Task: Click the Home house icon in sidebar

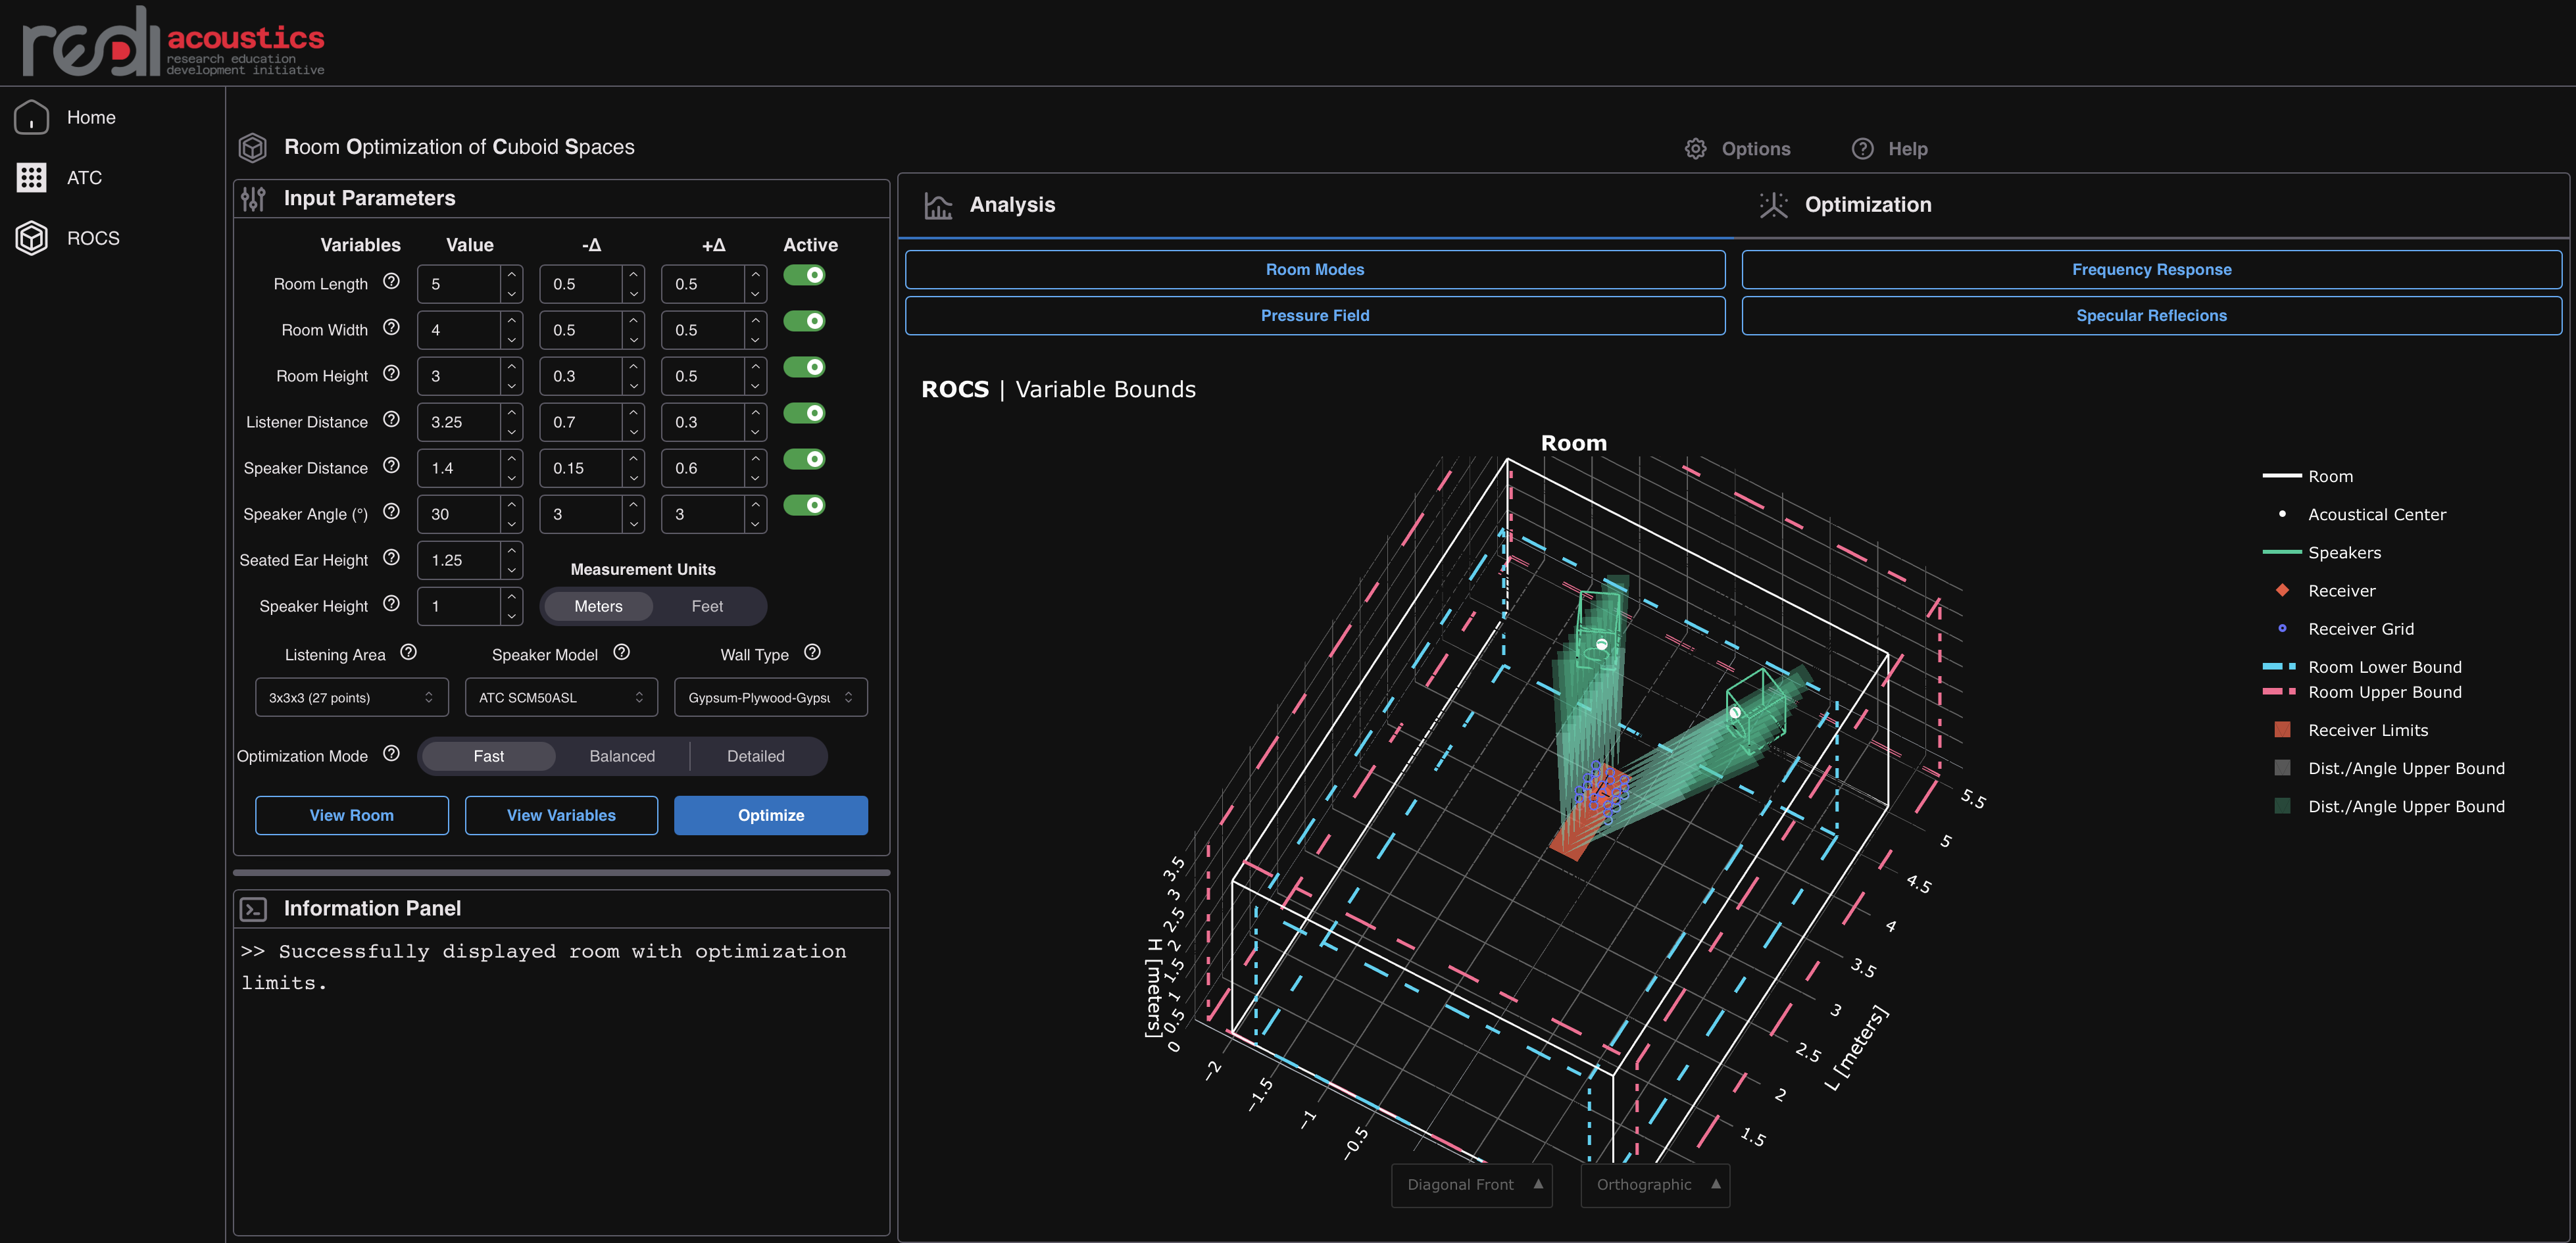Action: click(32, 117)
